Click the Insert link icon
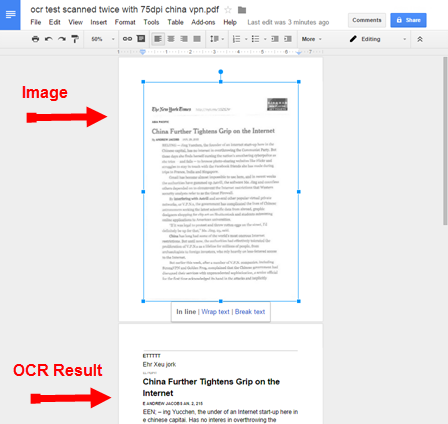The image size is (448, 424). [x=127, y=39]
